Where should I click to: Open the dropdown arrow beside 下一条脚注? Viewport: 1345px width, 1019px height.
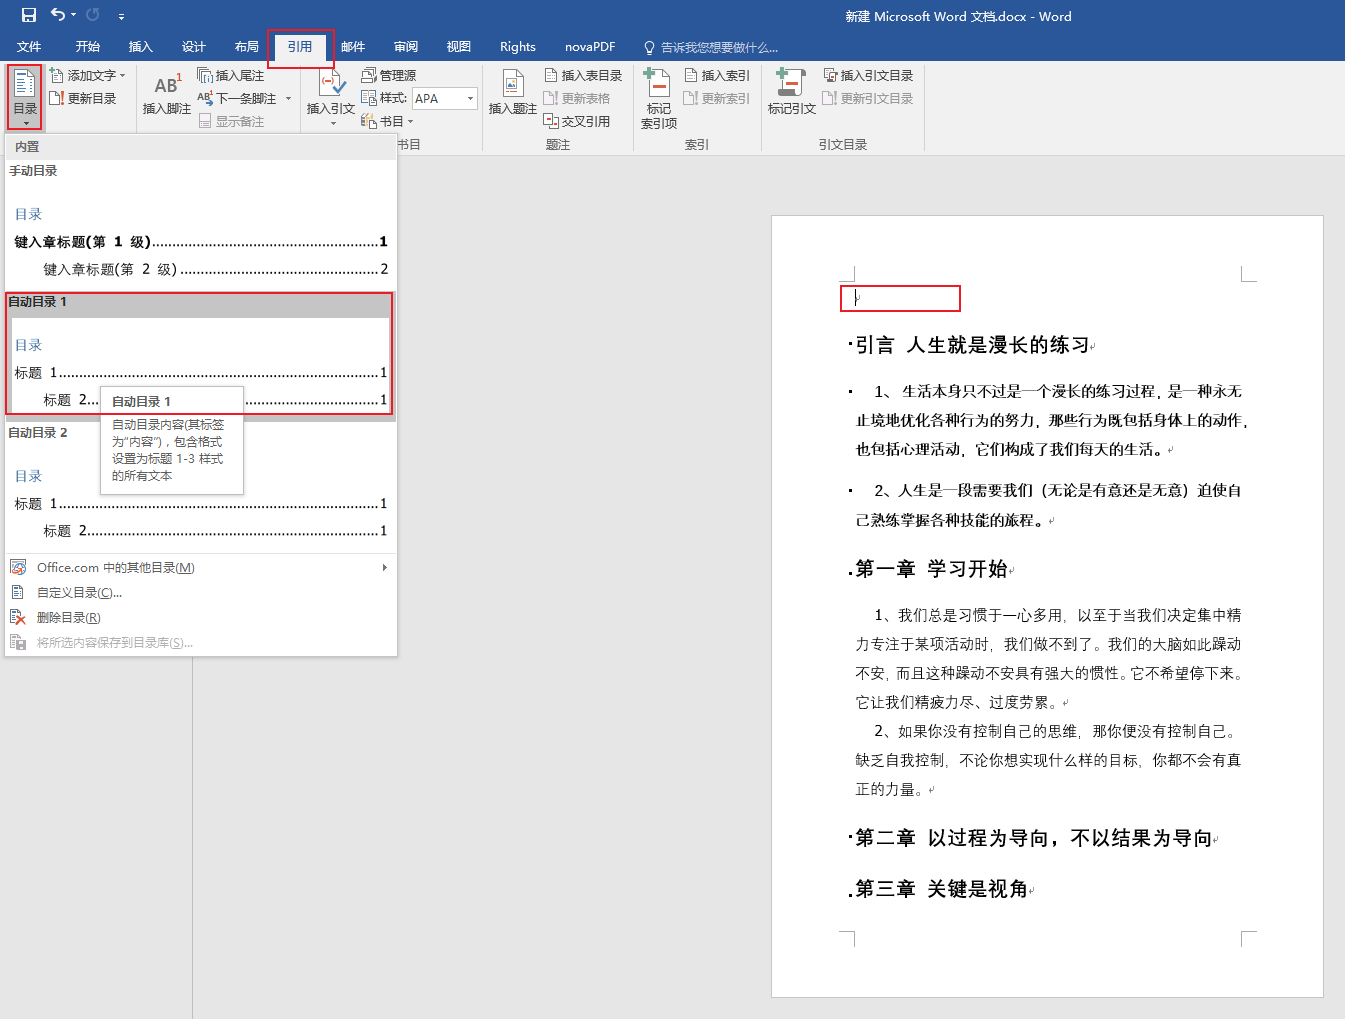(288, 99)
